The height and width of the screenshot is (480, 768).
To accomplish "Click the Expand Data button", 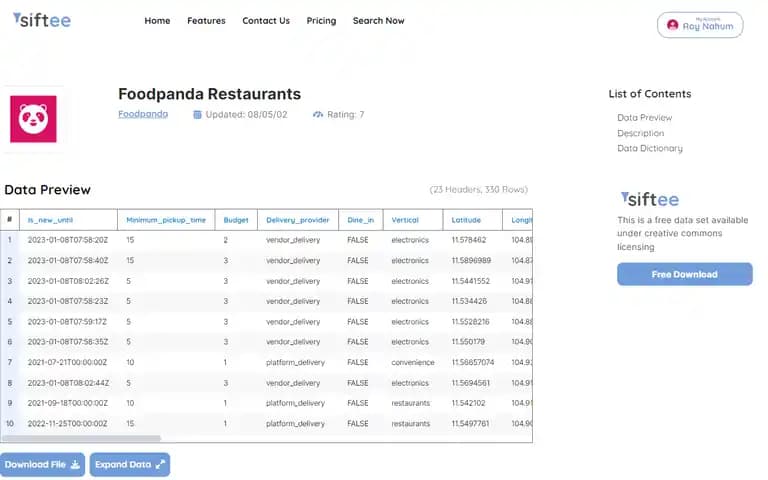I will [130, 465].
